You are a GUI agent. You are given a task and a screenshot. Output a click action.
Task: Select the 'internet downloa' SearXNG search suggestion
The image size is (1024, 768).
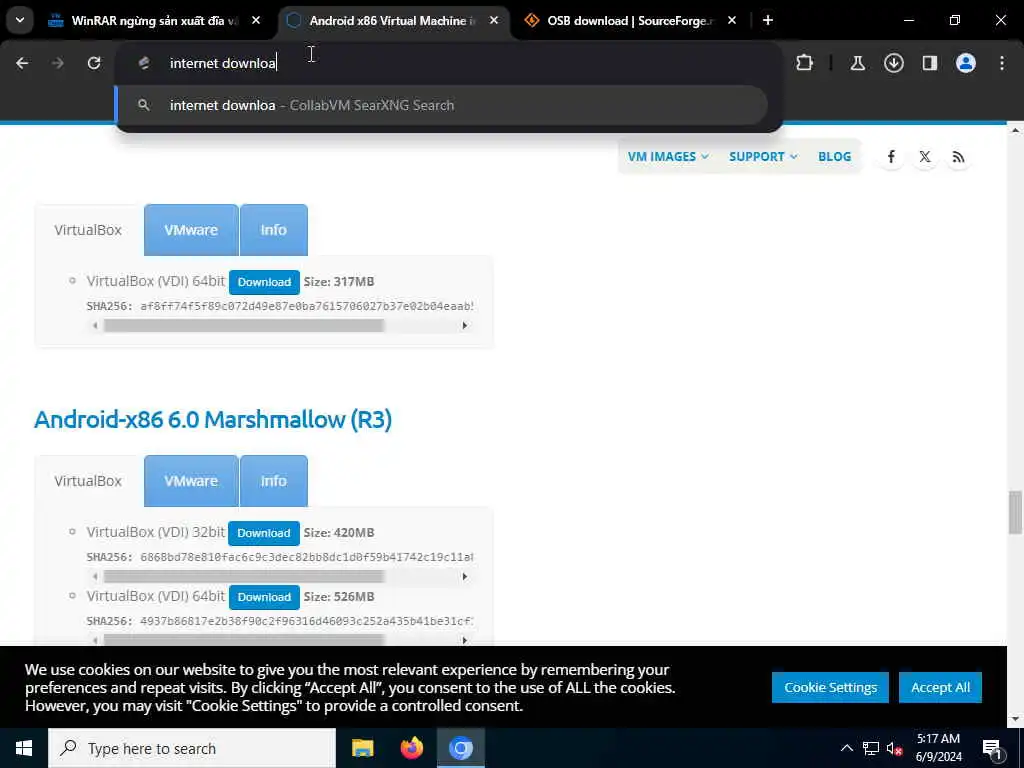441,105
